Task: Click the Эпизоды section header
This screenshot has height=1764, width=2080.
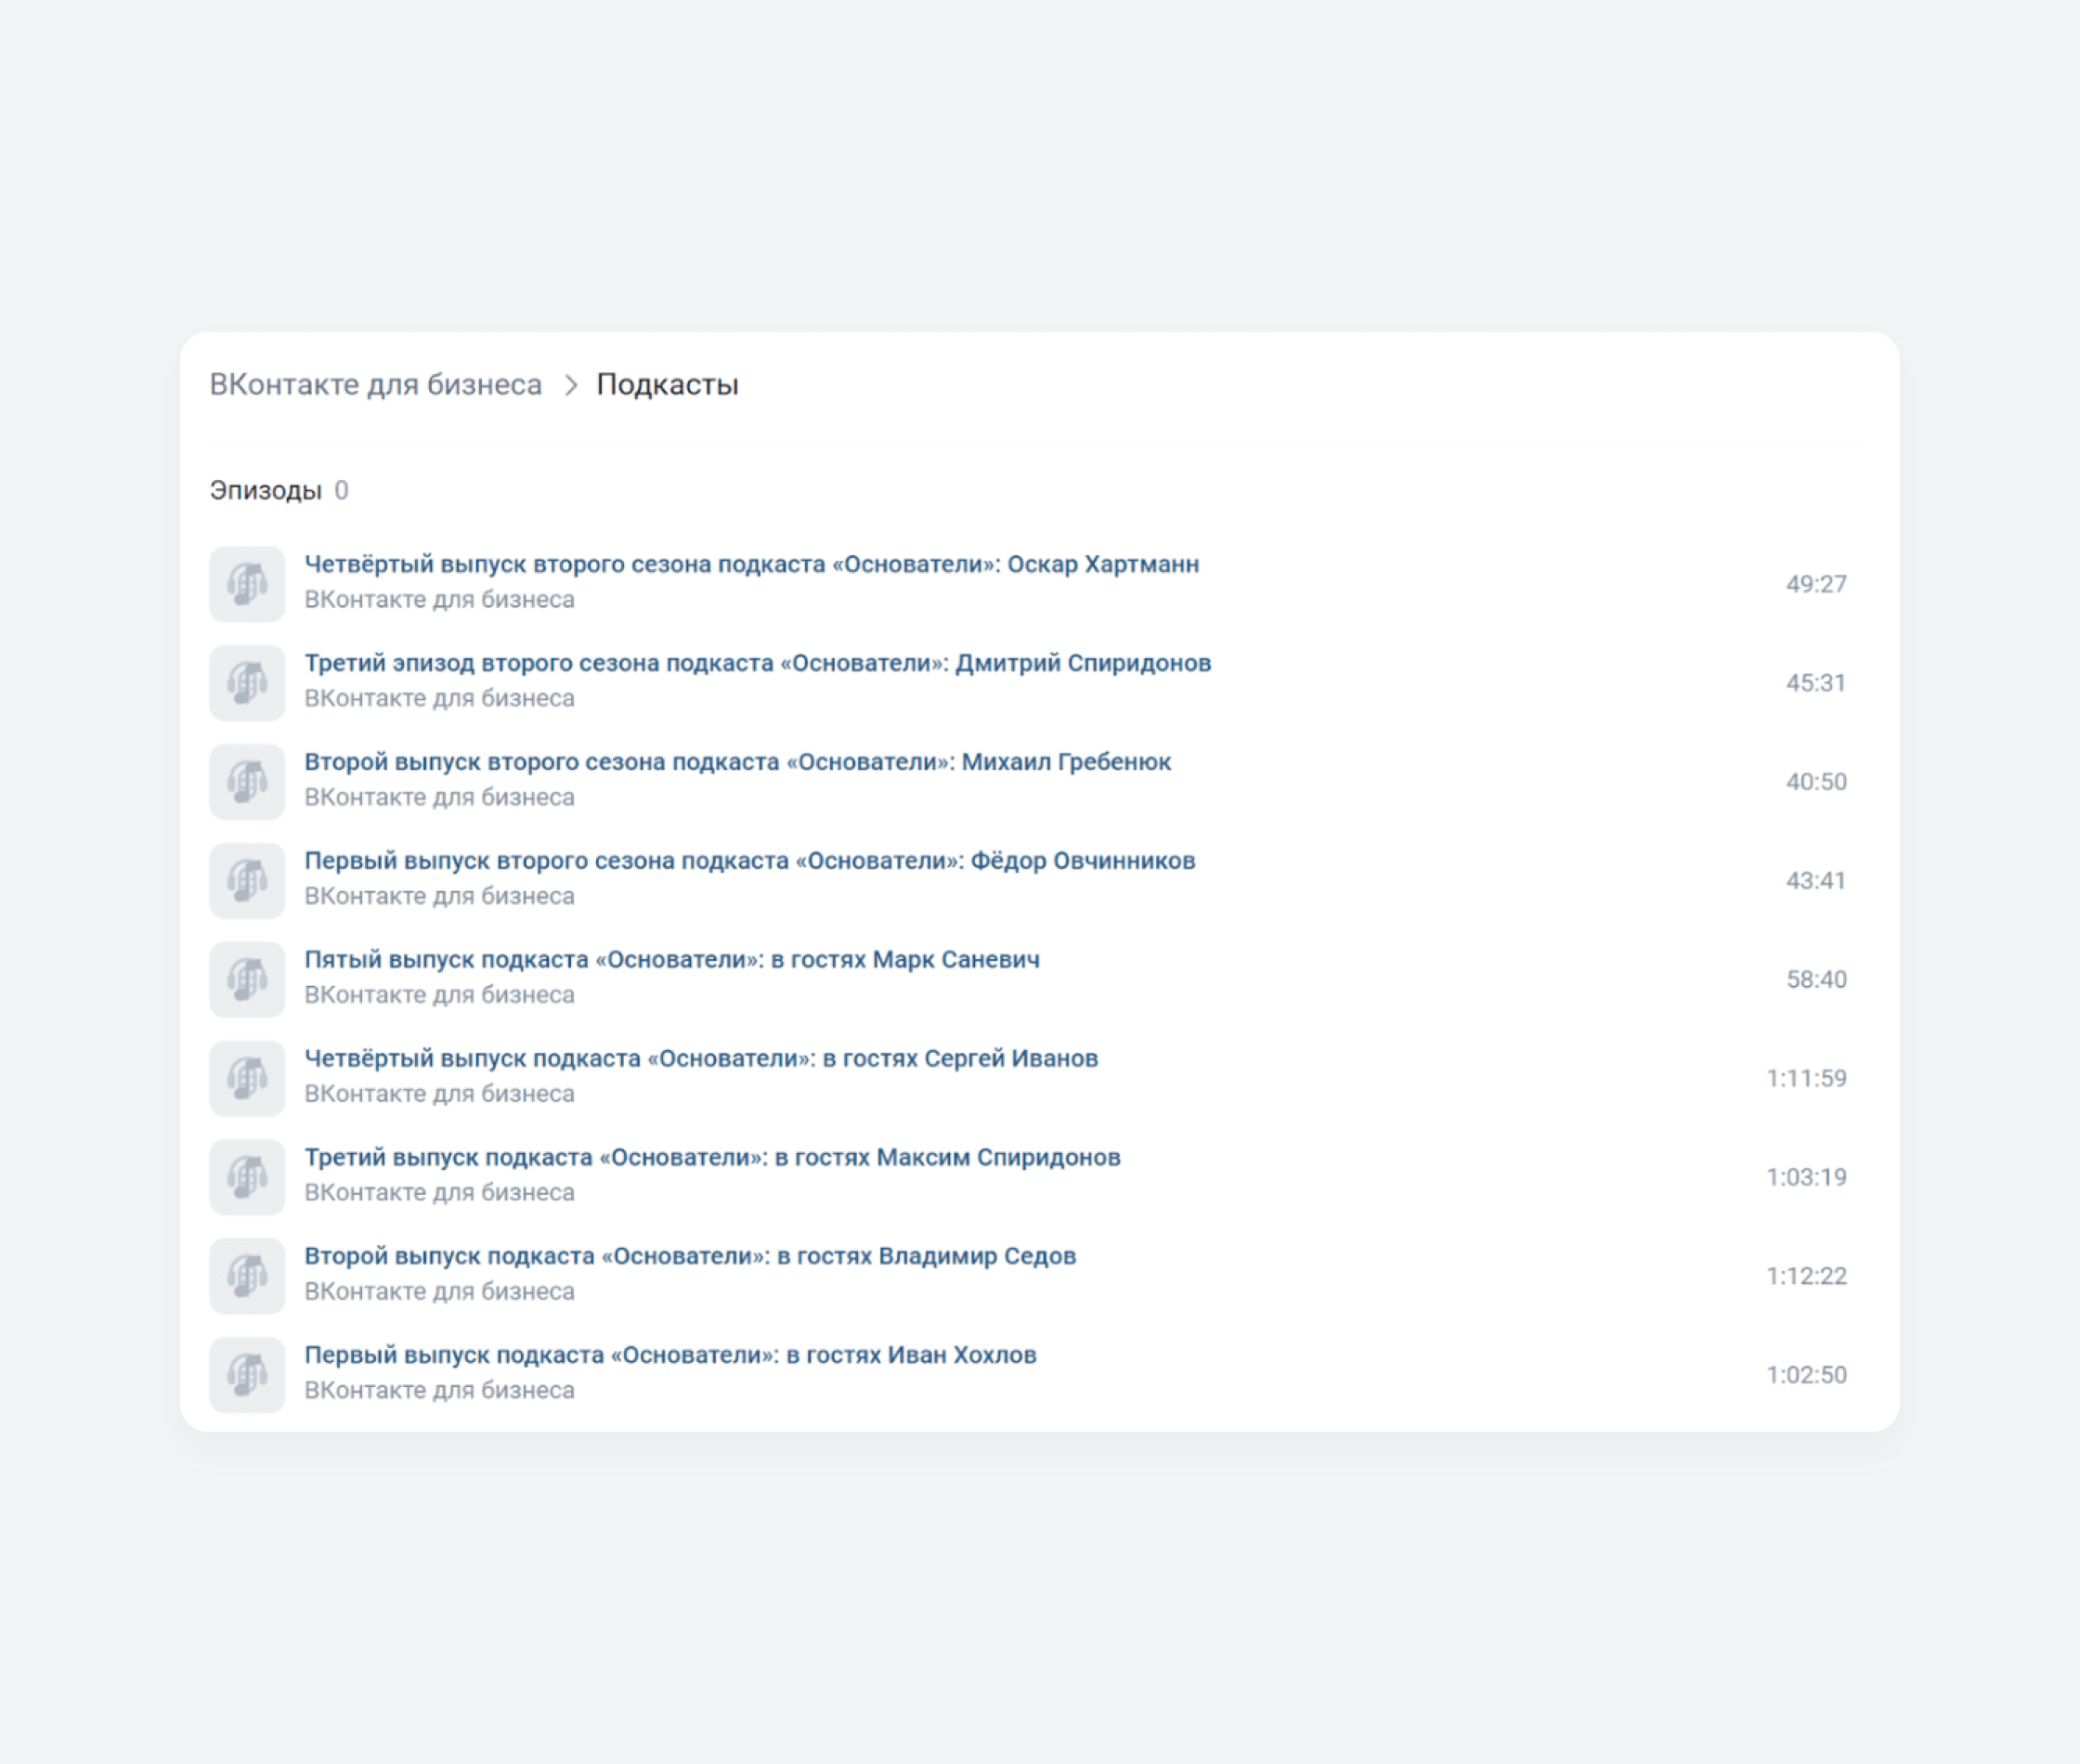Action: (265, 491)
